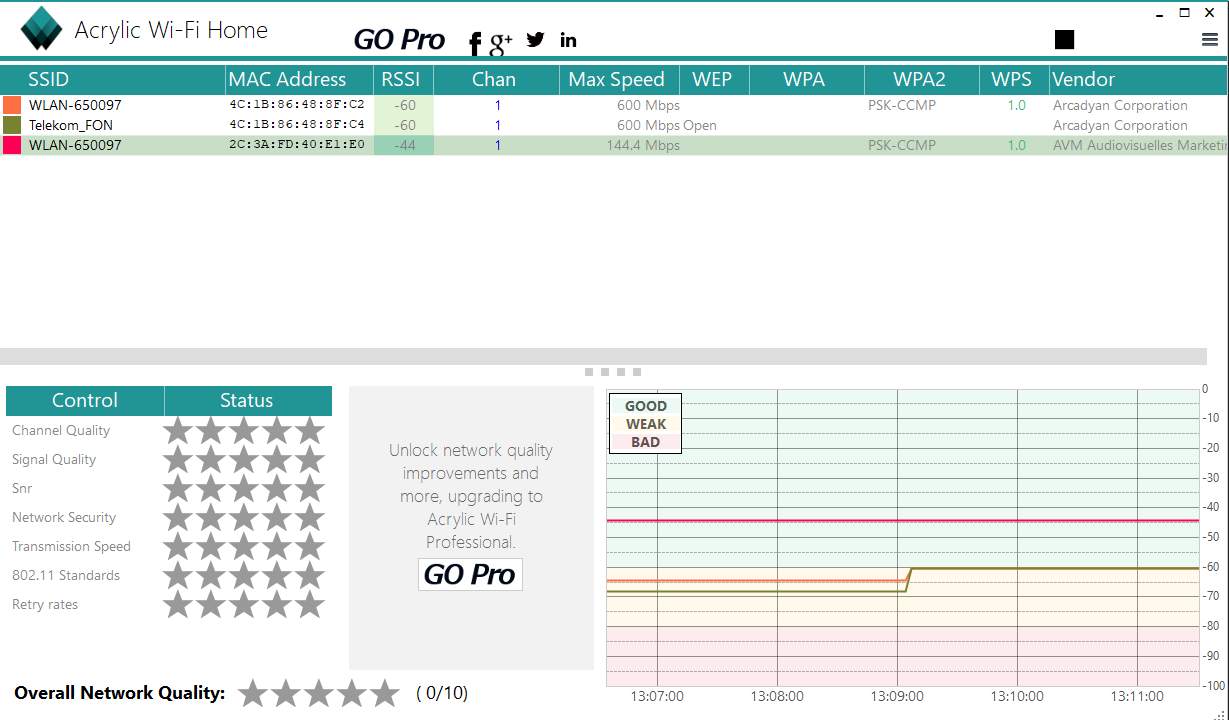The height and width of the screenshot is (720, 1229).
Task: Click the 13:09:00 time axis label
Action: [897, 697]
